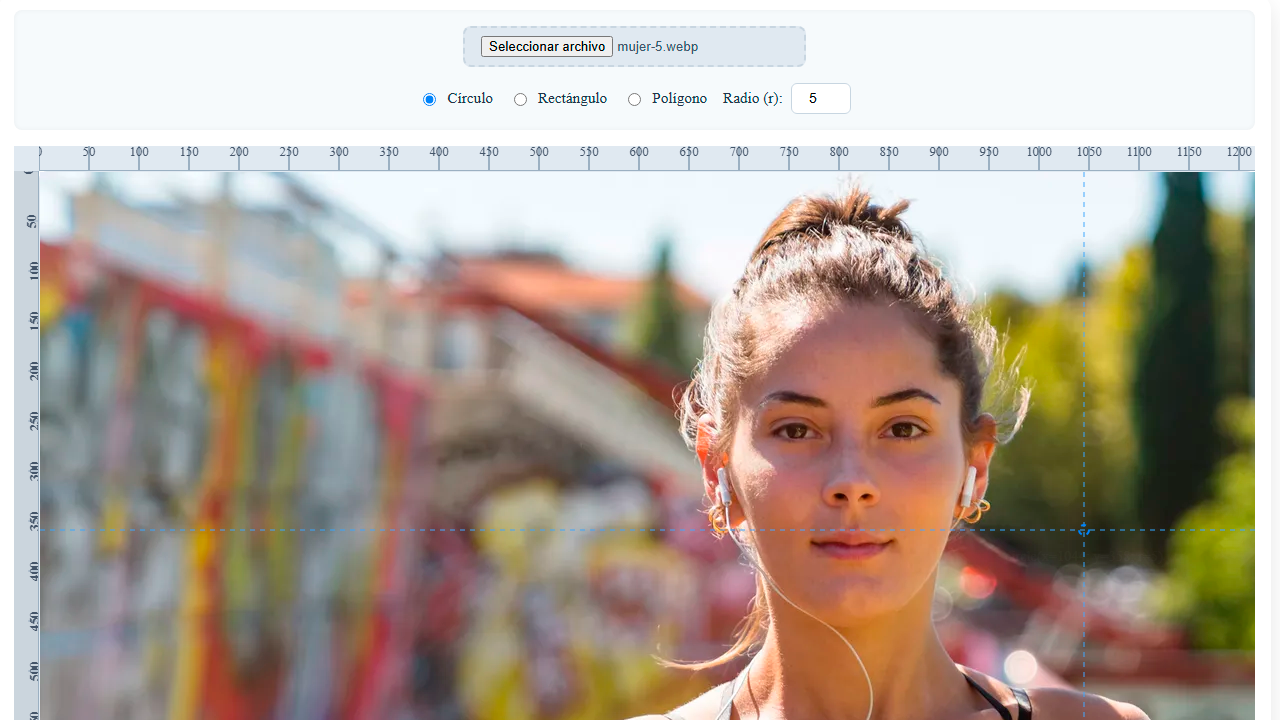Click the 100 mark on vertical ruler
Screen dimensions: 1280x720
[34, 271]
